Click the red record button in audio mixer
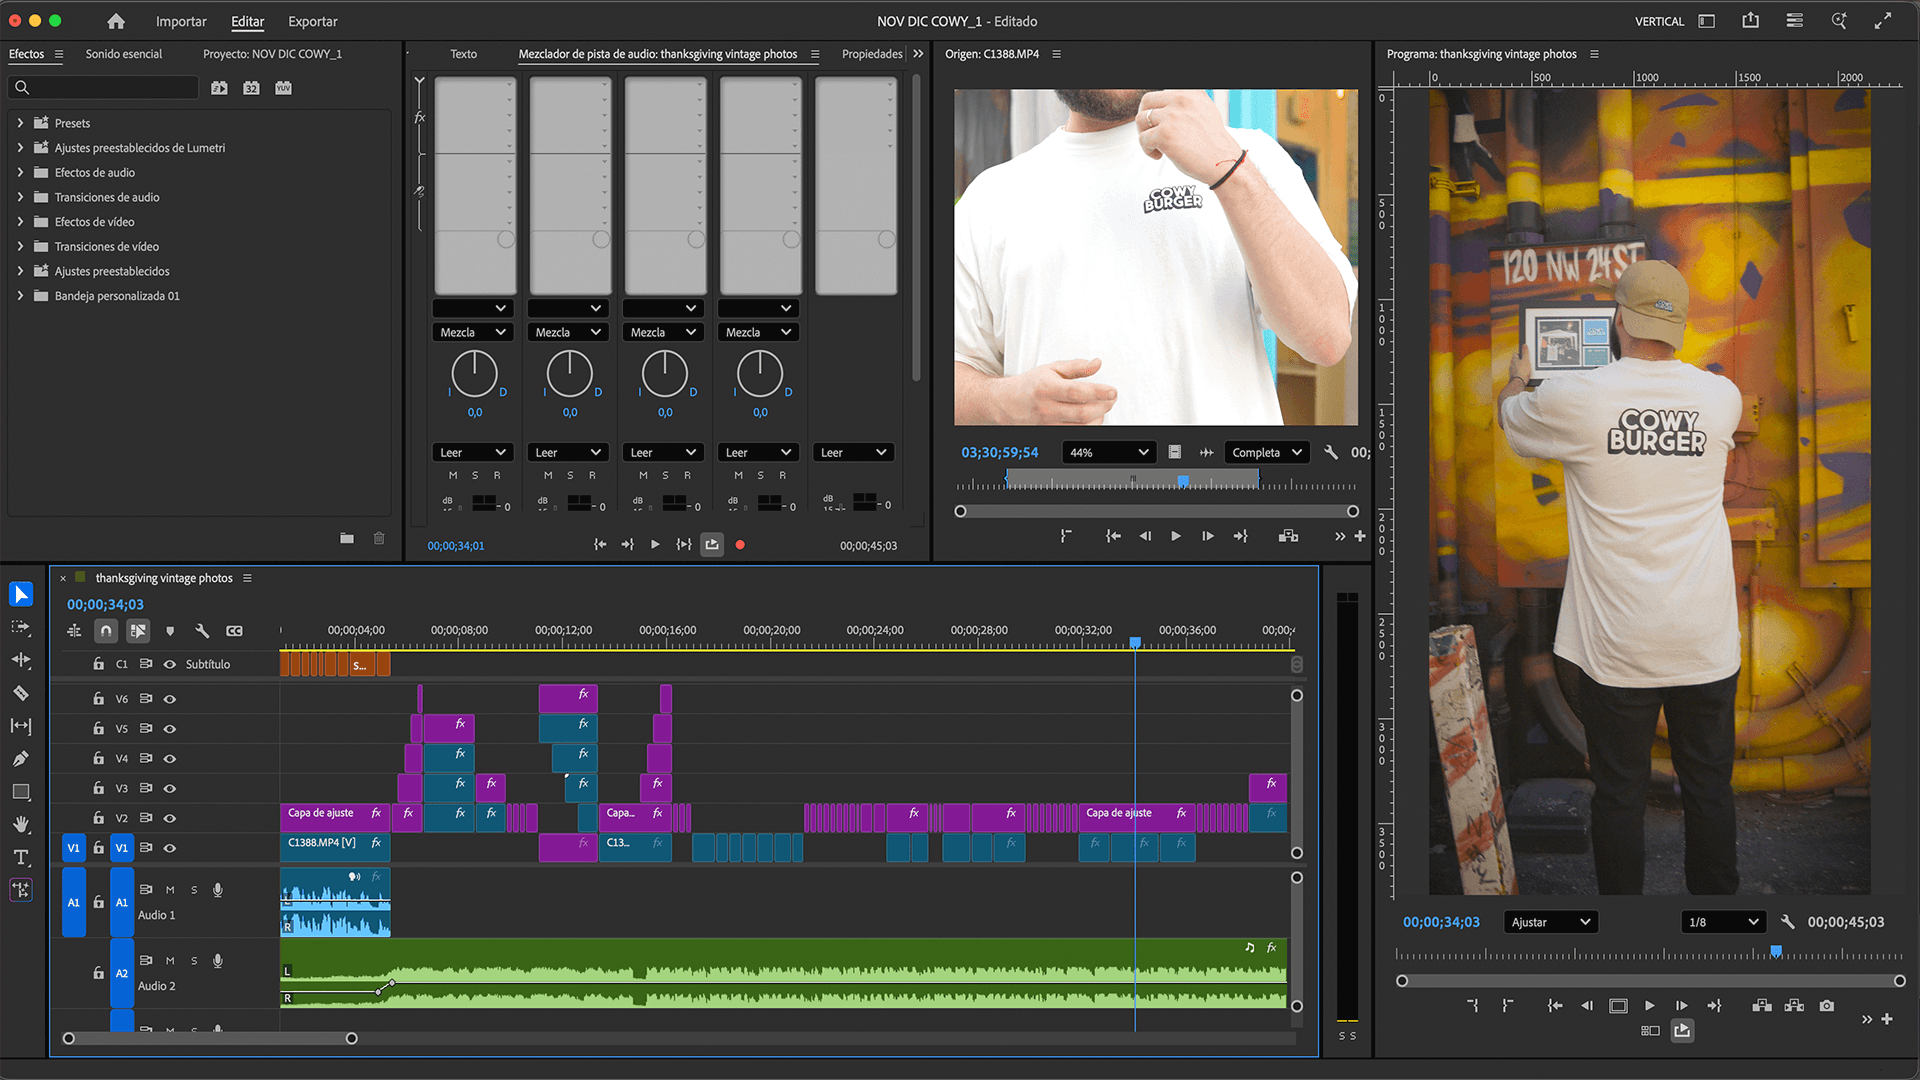This screenshot has width=1920, height=1080. (740, 545)
